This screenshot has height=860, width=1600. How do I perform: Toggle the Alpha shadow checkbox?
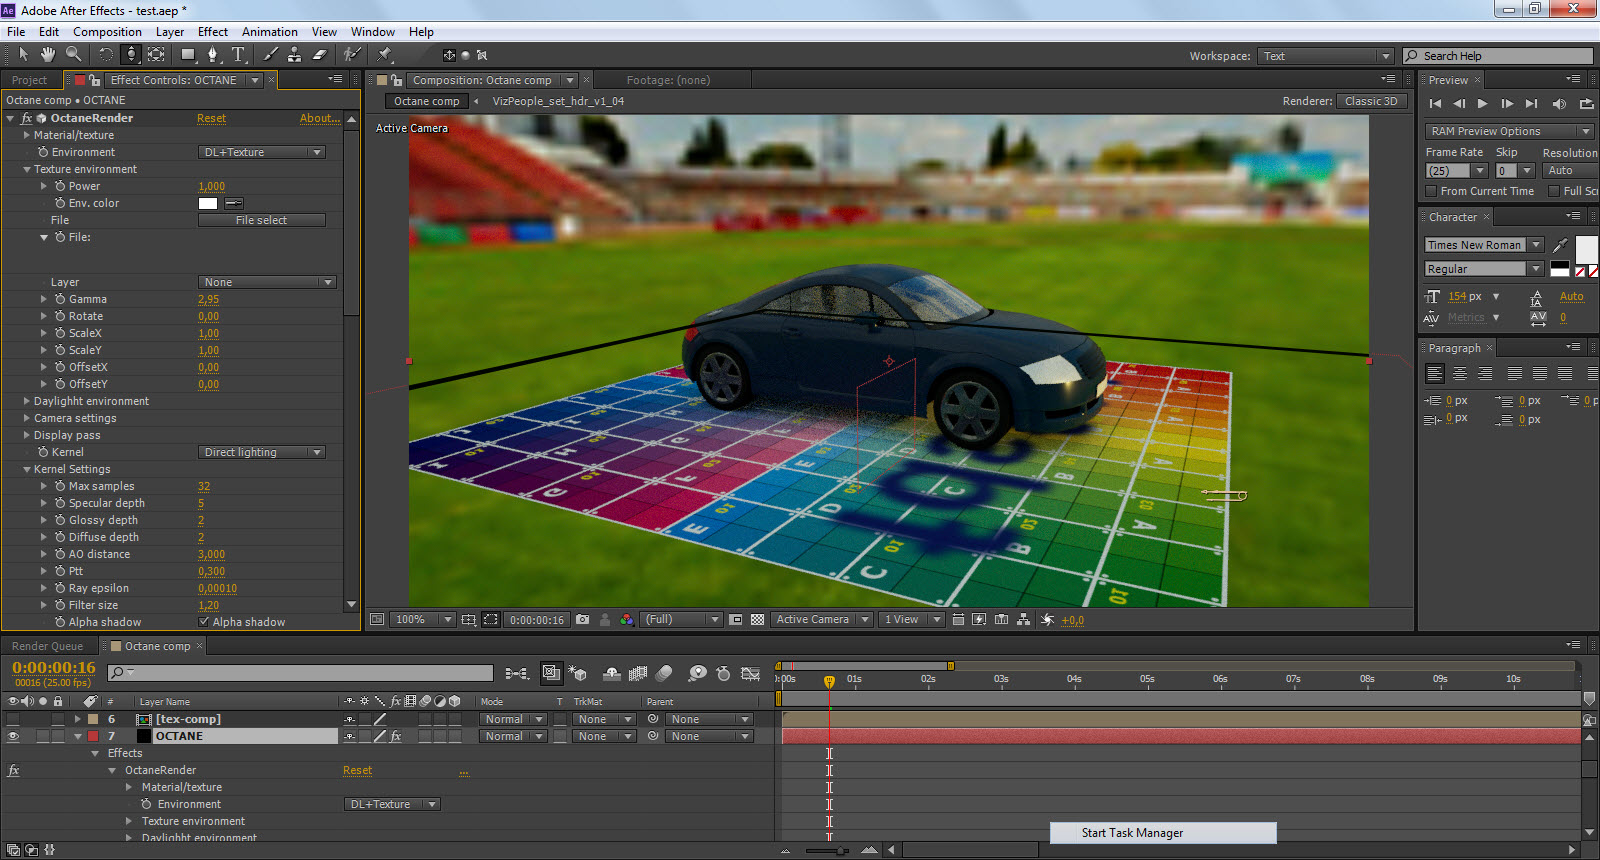[204, 622]
